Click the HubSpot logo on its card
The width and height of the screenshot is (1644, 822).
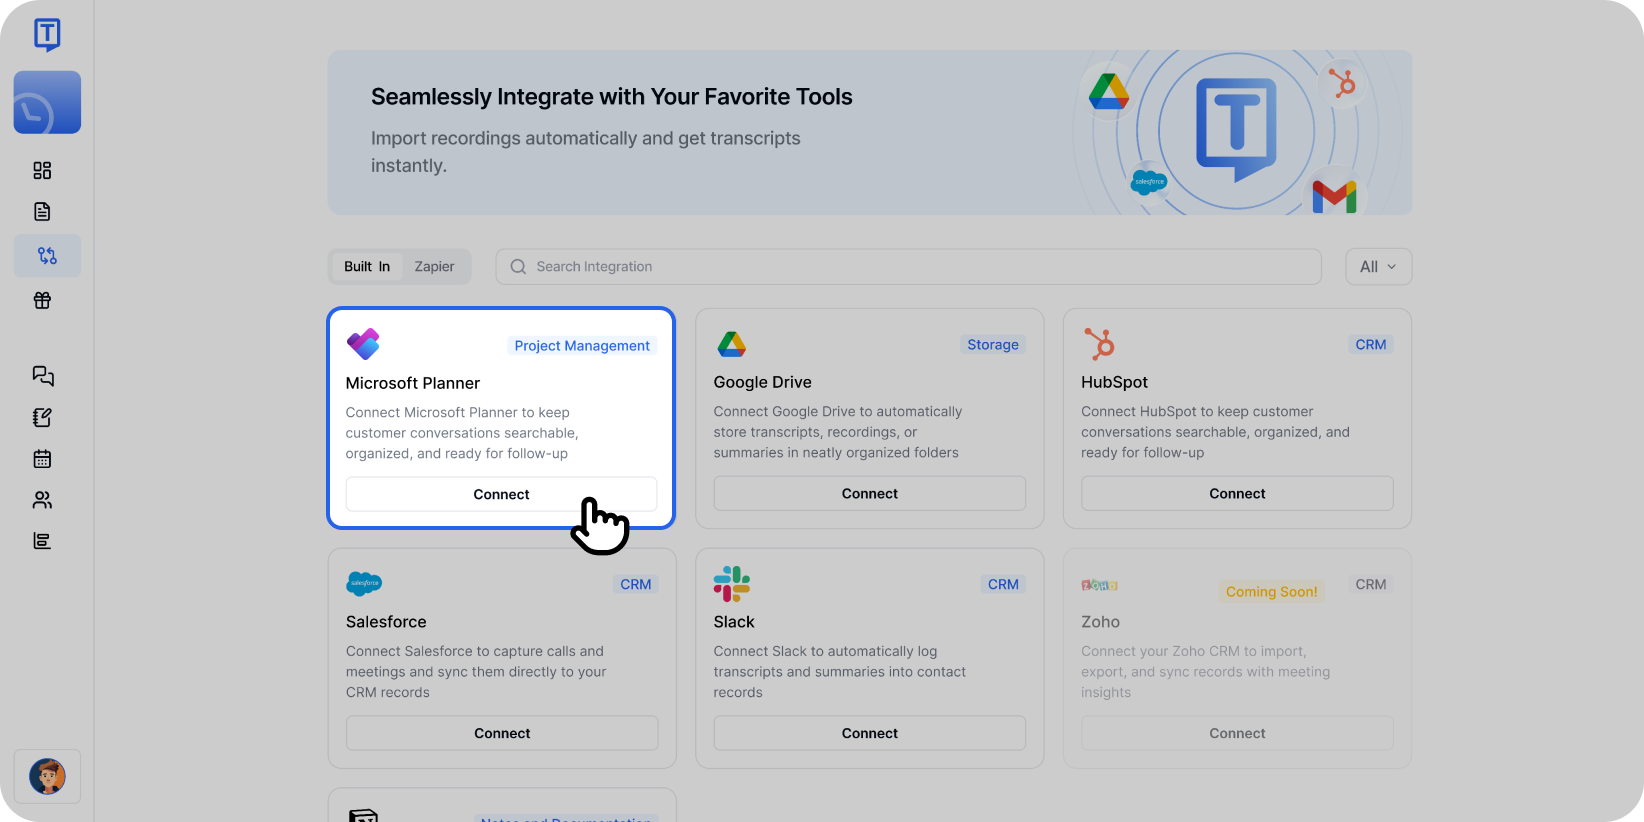[x=1099, y=344]
